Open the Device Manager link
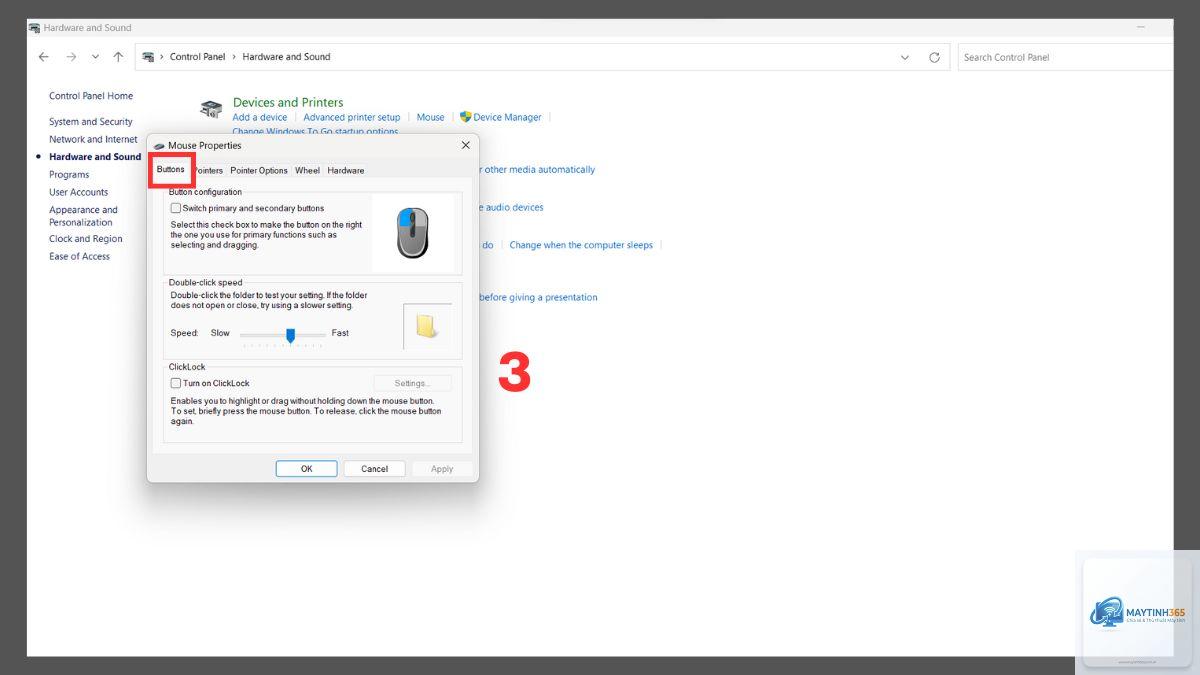Image resolution: width=1200 pixels, height=675 pixels. (x=507, y=117)
